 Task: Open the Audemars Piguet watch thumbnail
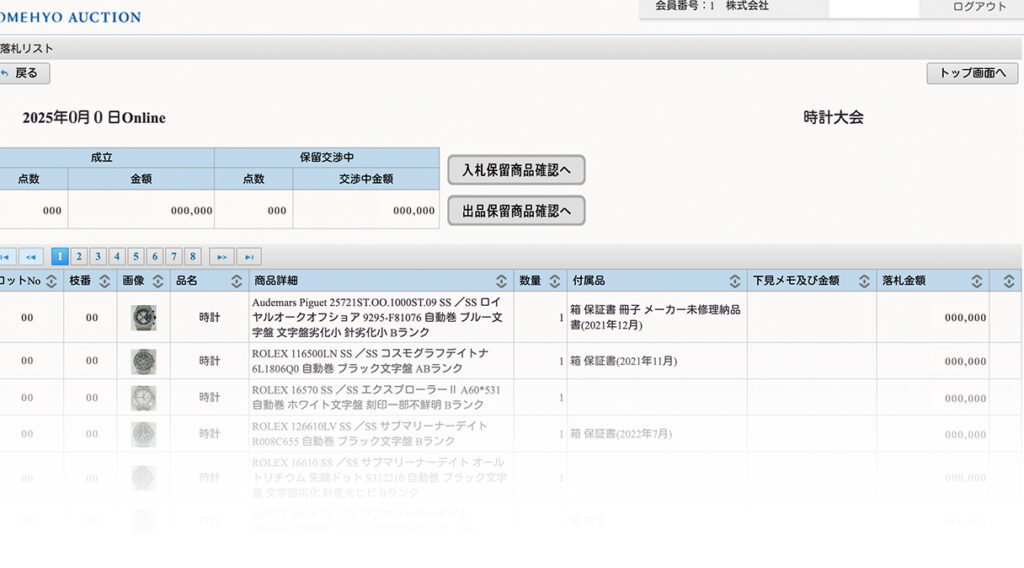point(143,317)
